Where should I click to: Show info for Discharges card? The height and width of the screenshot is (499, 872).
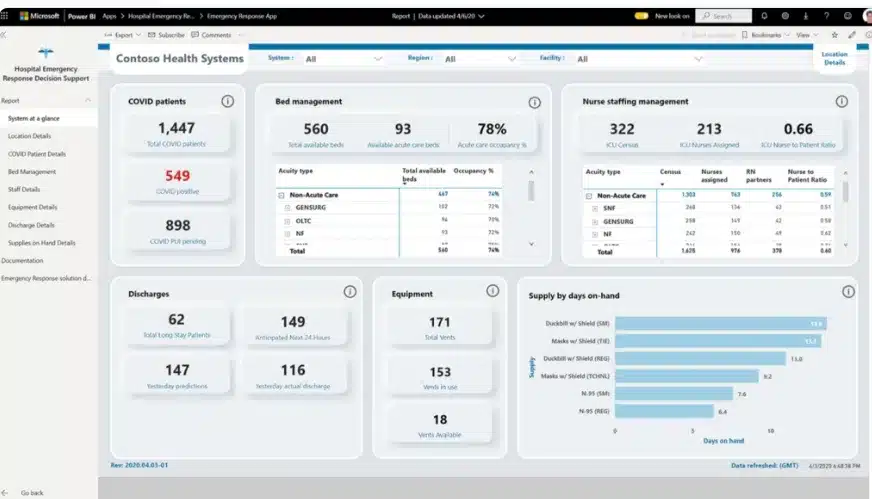point(350,292)
